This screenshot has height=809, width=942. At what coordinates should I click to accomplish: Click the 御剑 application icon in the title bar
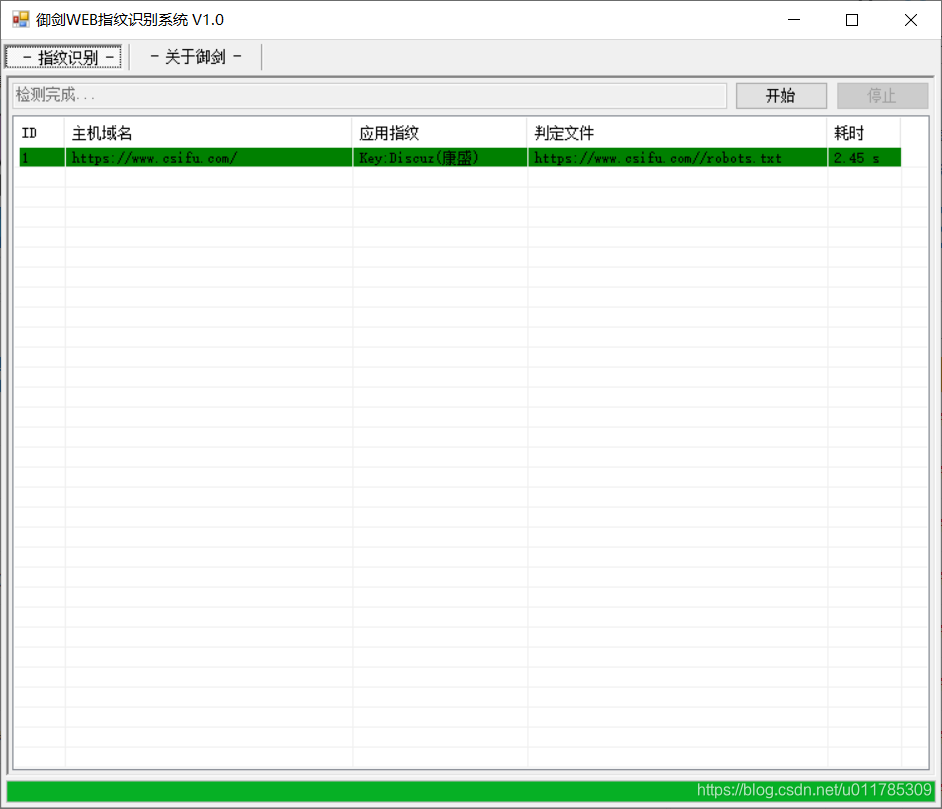pyautogui.click(x=20, y=19)
